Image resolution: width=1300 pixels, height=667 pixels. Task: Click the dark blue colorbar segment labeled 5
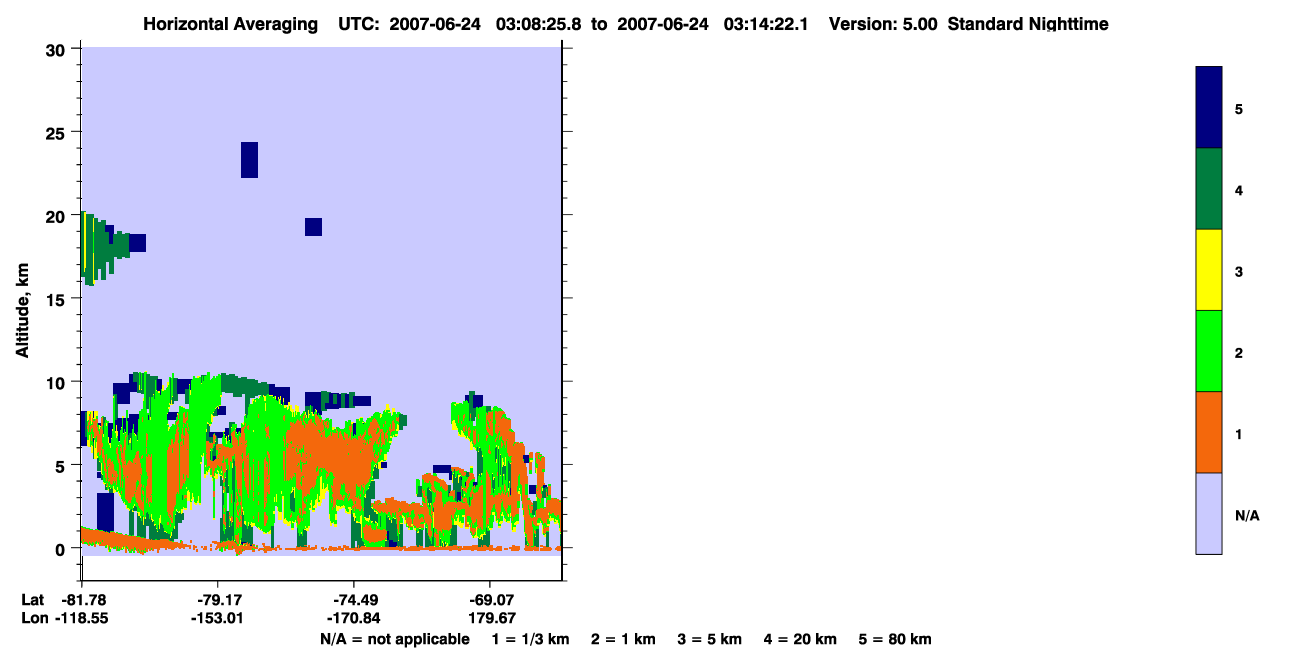1209,108
